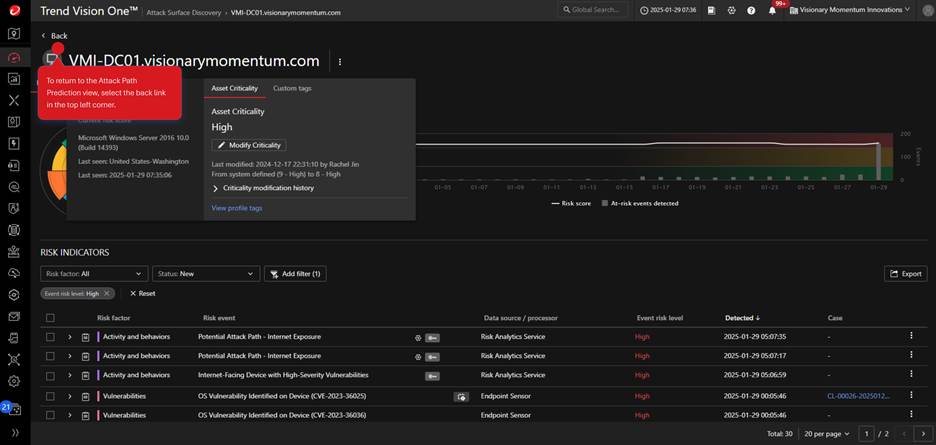The image size is (936, 445).
Task: Tick the checkbox for CVE-2023-36025 row
Action: point(50,396)
